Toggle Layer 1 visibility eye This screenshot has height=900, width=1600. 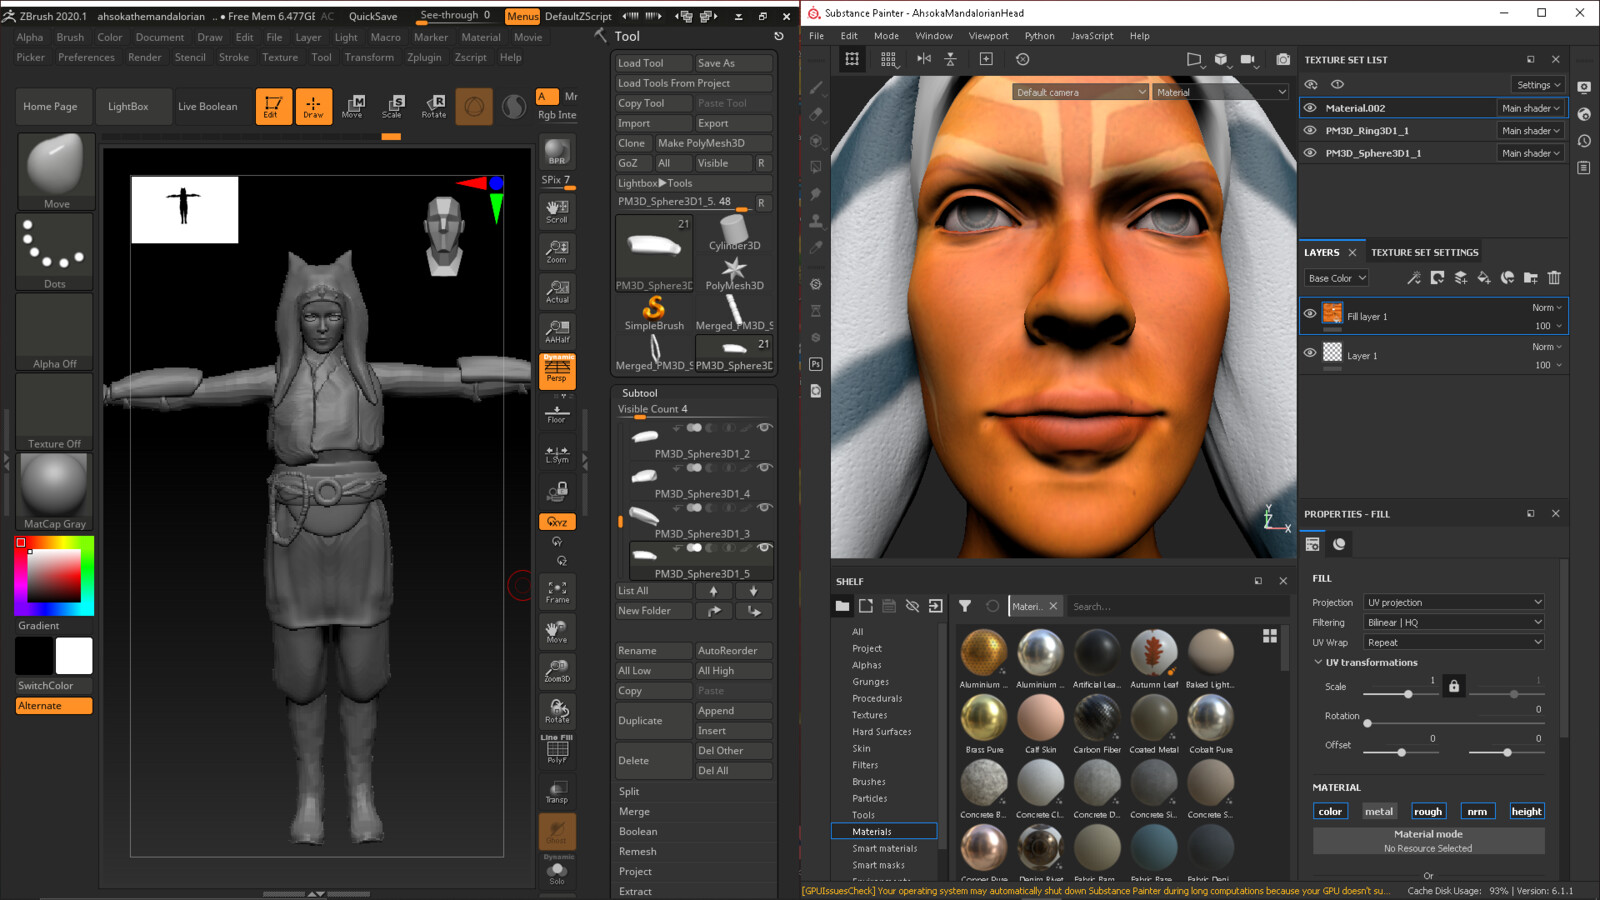(x=1310, y=352)
